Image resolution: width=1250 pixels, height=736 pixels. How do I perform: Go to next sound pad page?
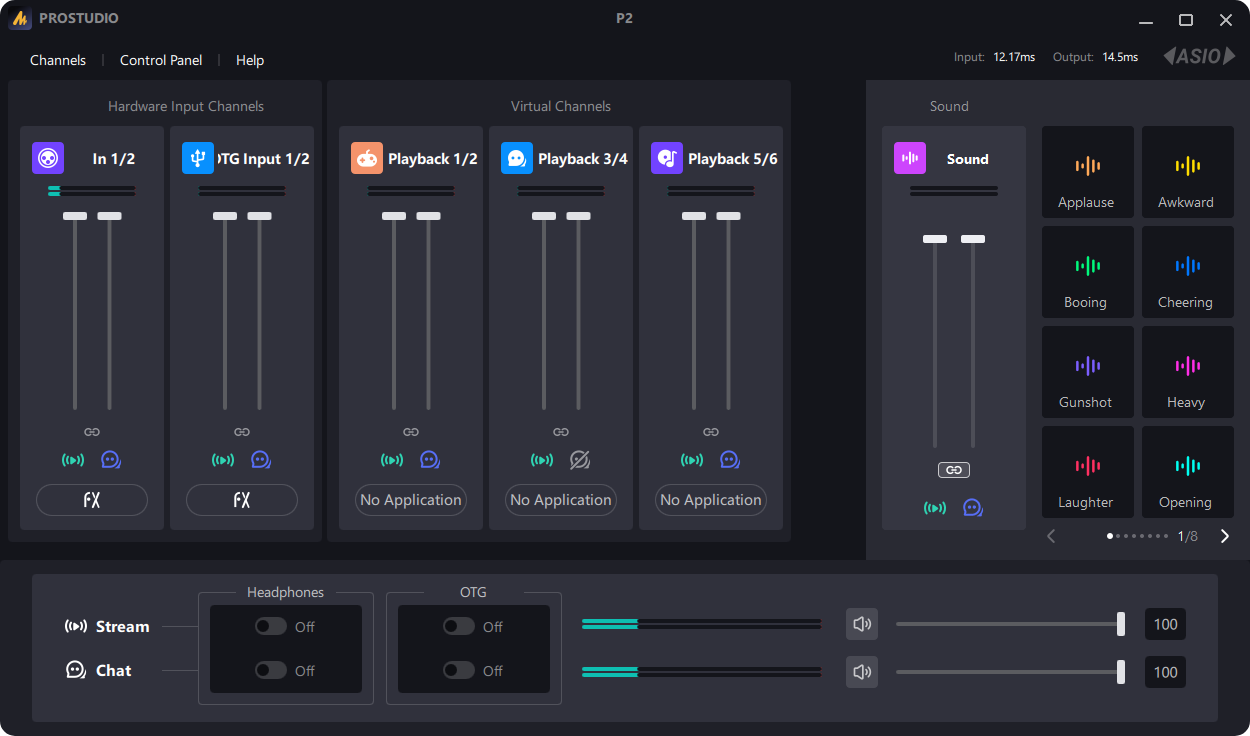pos(1225,536)
